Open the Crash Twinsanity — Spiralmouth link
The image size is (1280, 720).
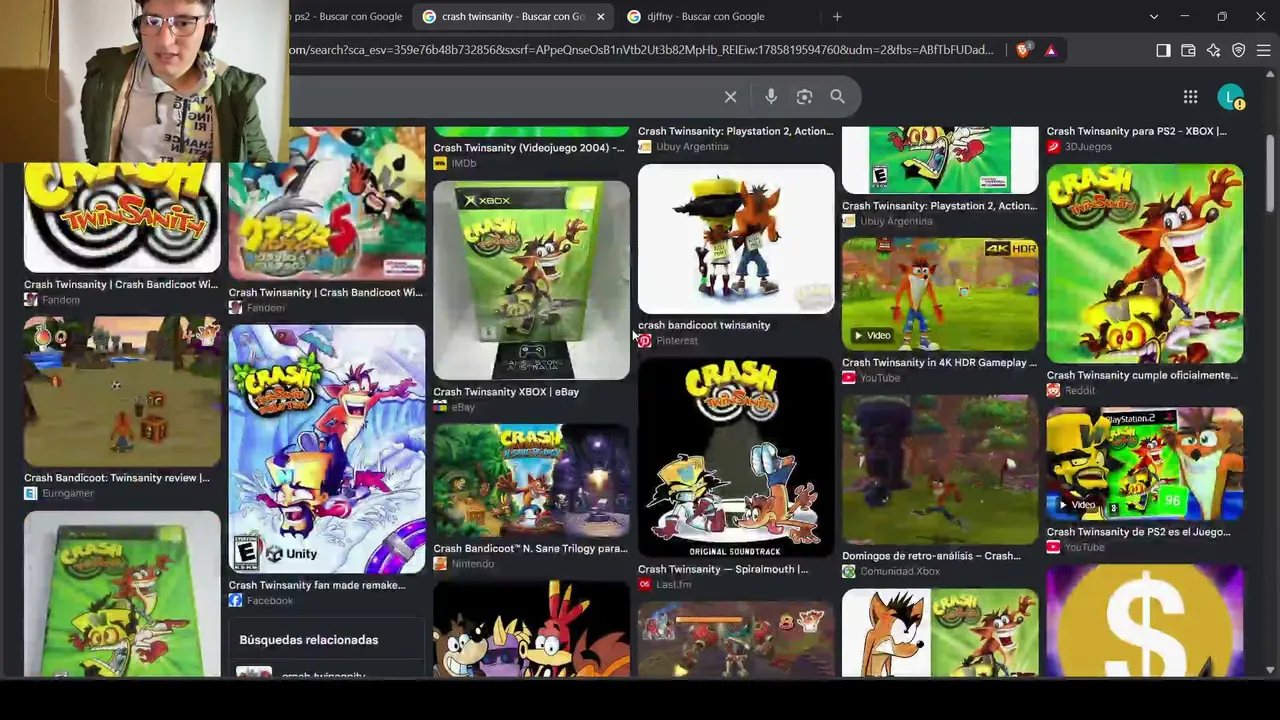click(723, 570)
